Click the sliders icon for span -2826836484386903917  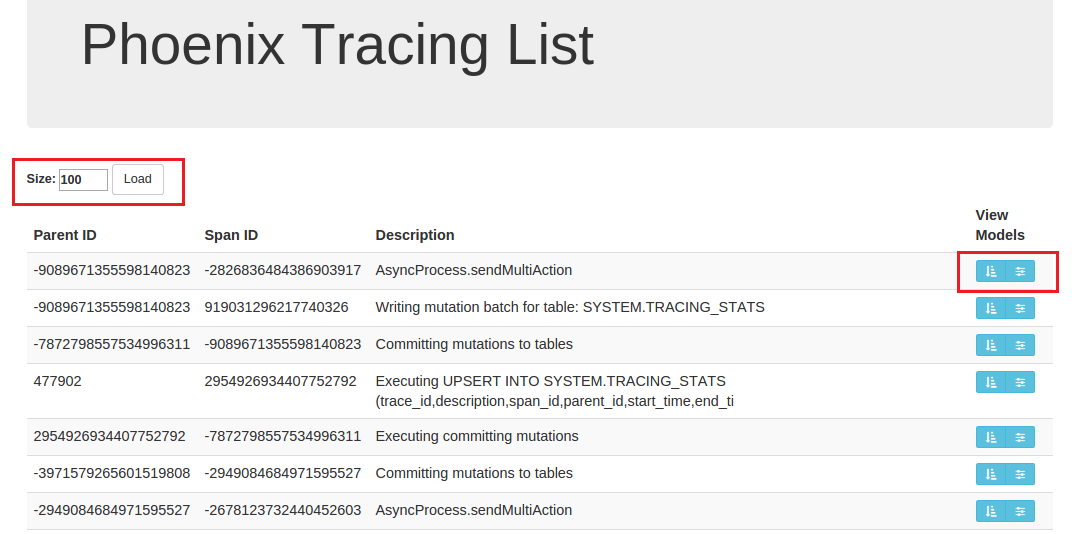(1020, 271)
